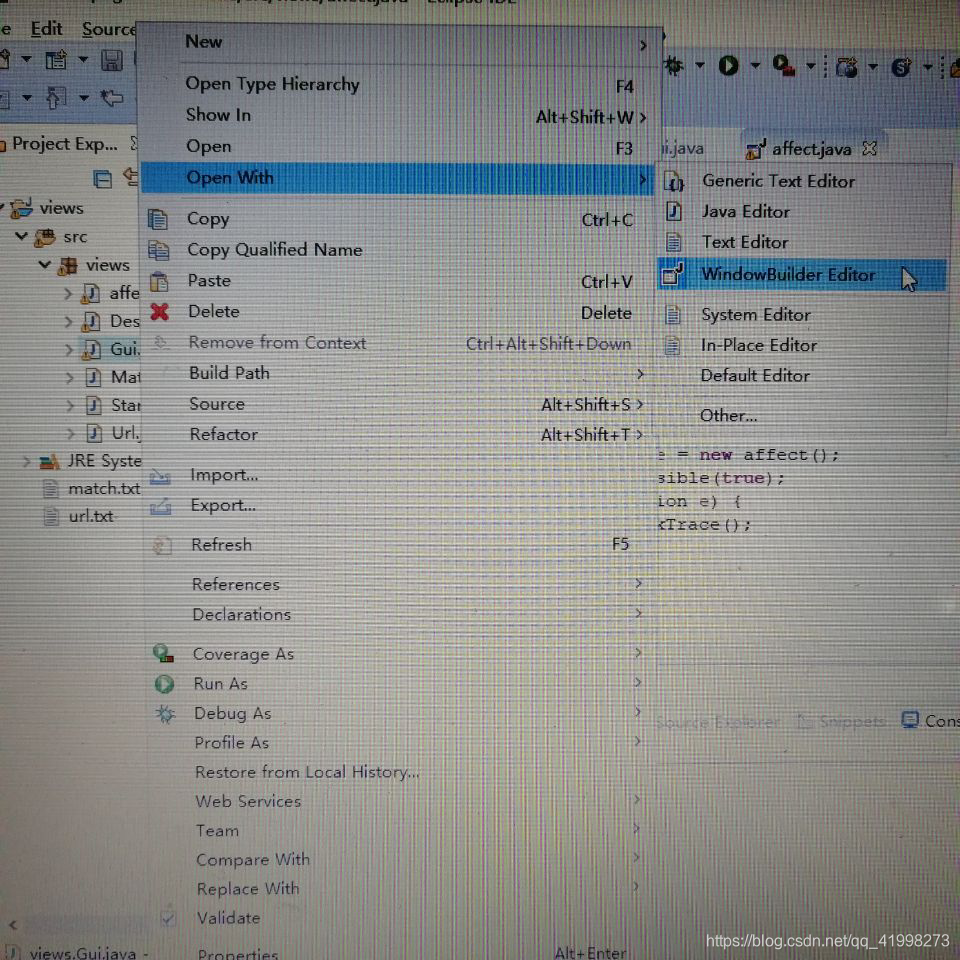
Task: Click the Refresh icon in context menu
Action: click(x=162, y=545)
